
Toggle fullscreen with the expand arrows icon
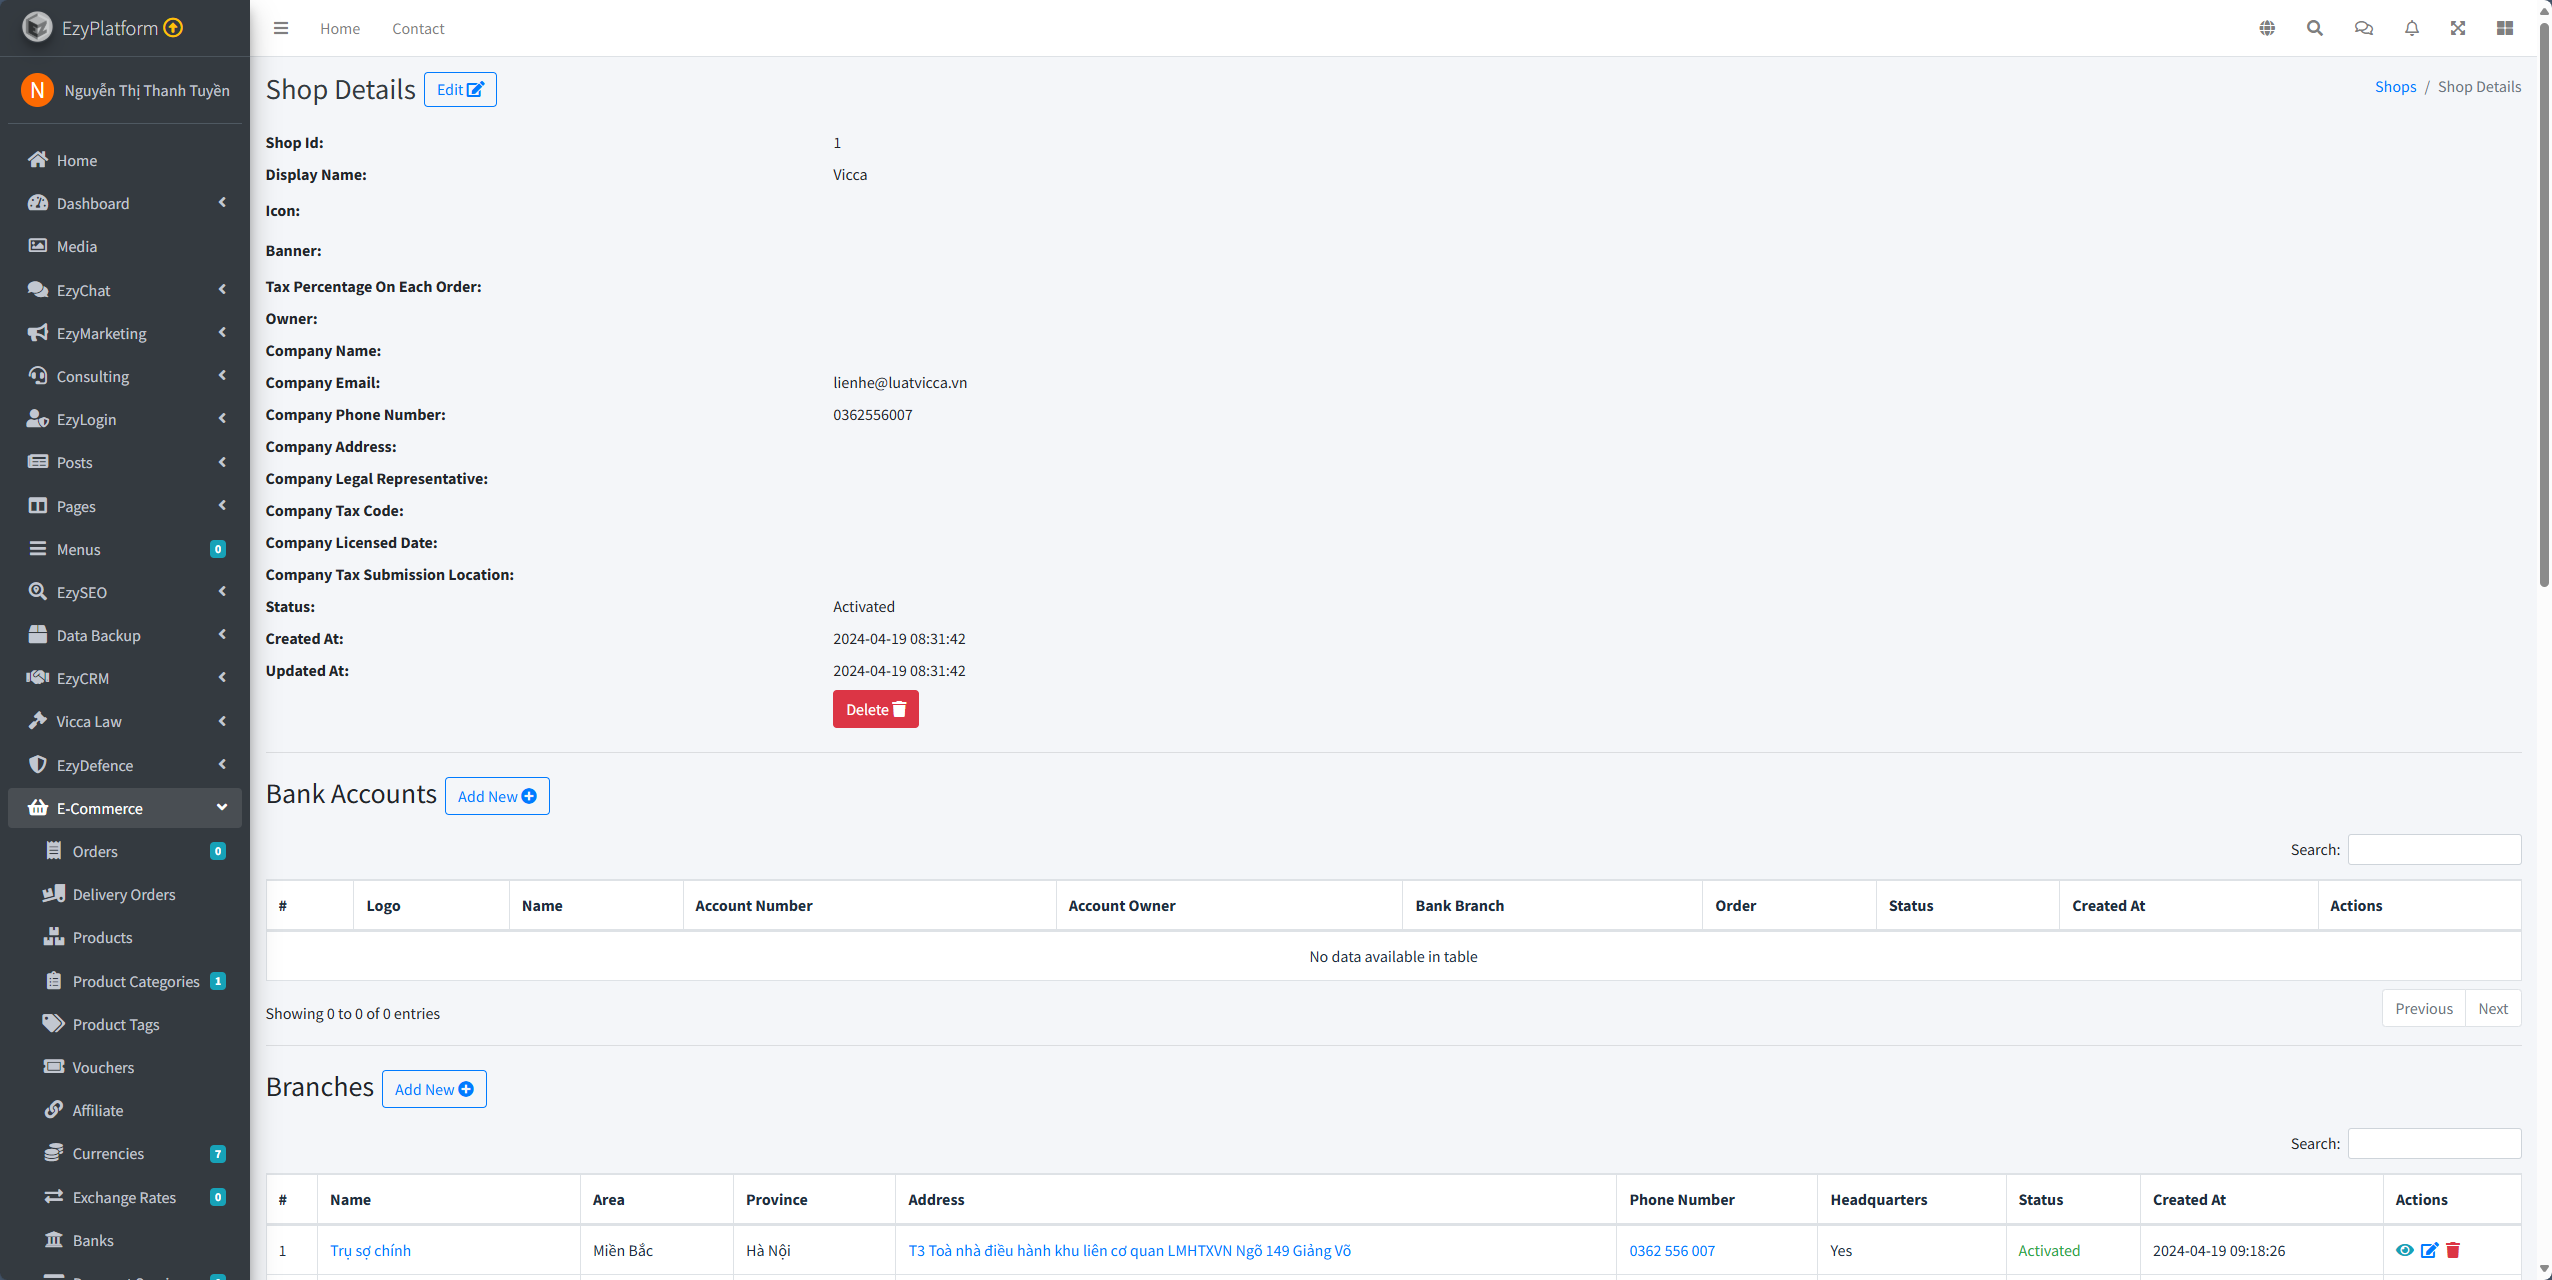[2458, 28]
